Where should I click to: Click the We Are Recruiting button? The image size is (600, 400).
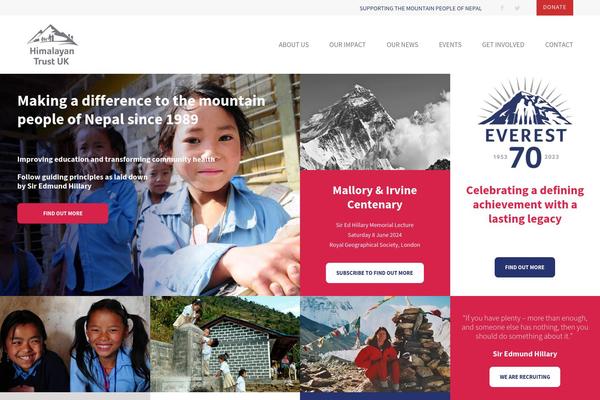point(525,377)
